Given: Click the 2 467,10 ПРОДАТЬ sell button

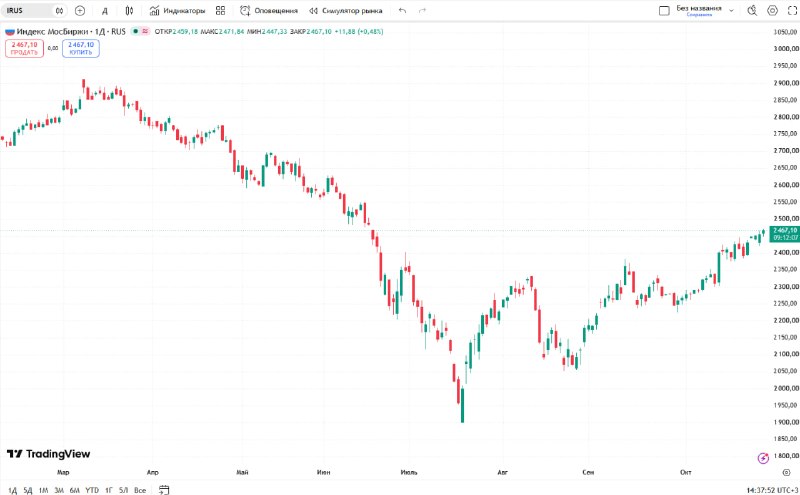Looking at the screenshot, I should pyautogui.click(x=24, y=48).
